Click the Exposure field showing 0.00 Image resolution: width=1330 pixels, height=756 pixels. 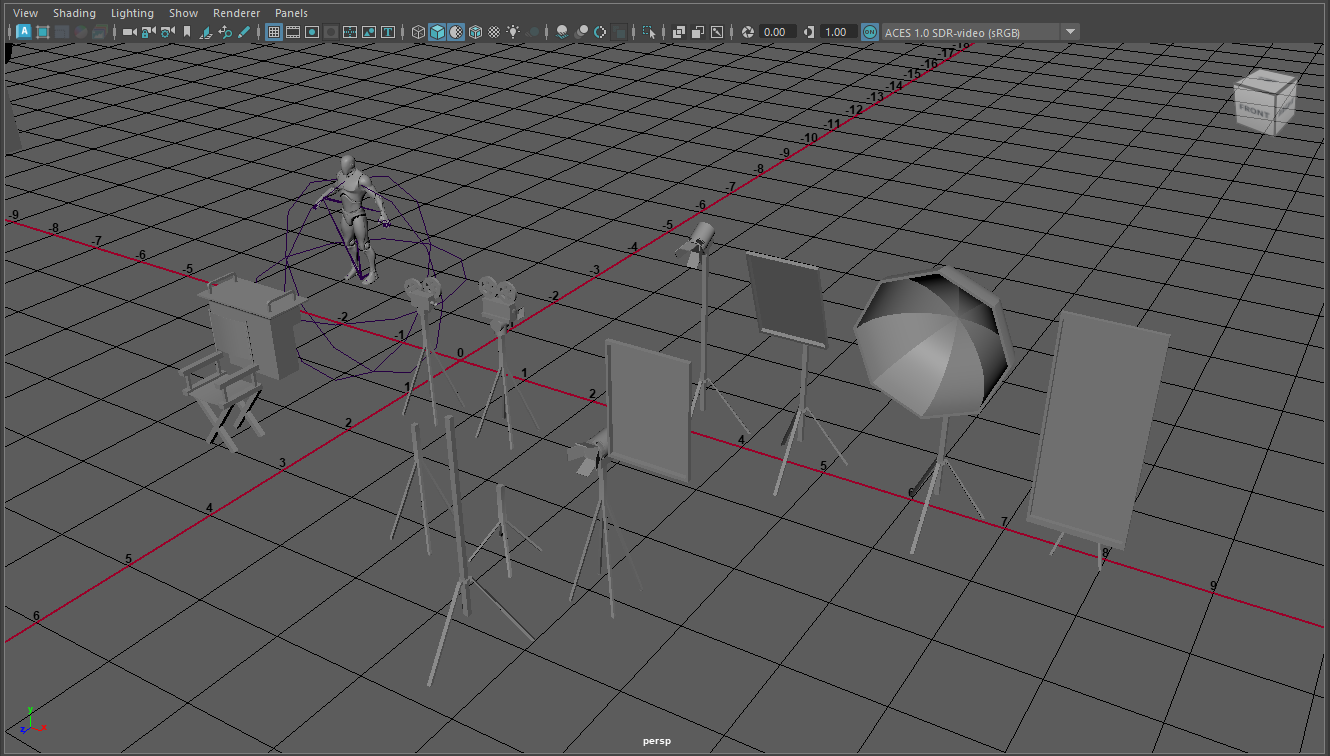pyautogui.click(x=778, y=32)
